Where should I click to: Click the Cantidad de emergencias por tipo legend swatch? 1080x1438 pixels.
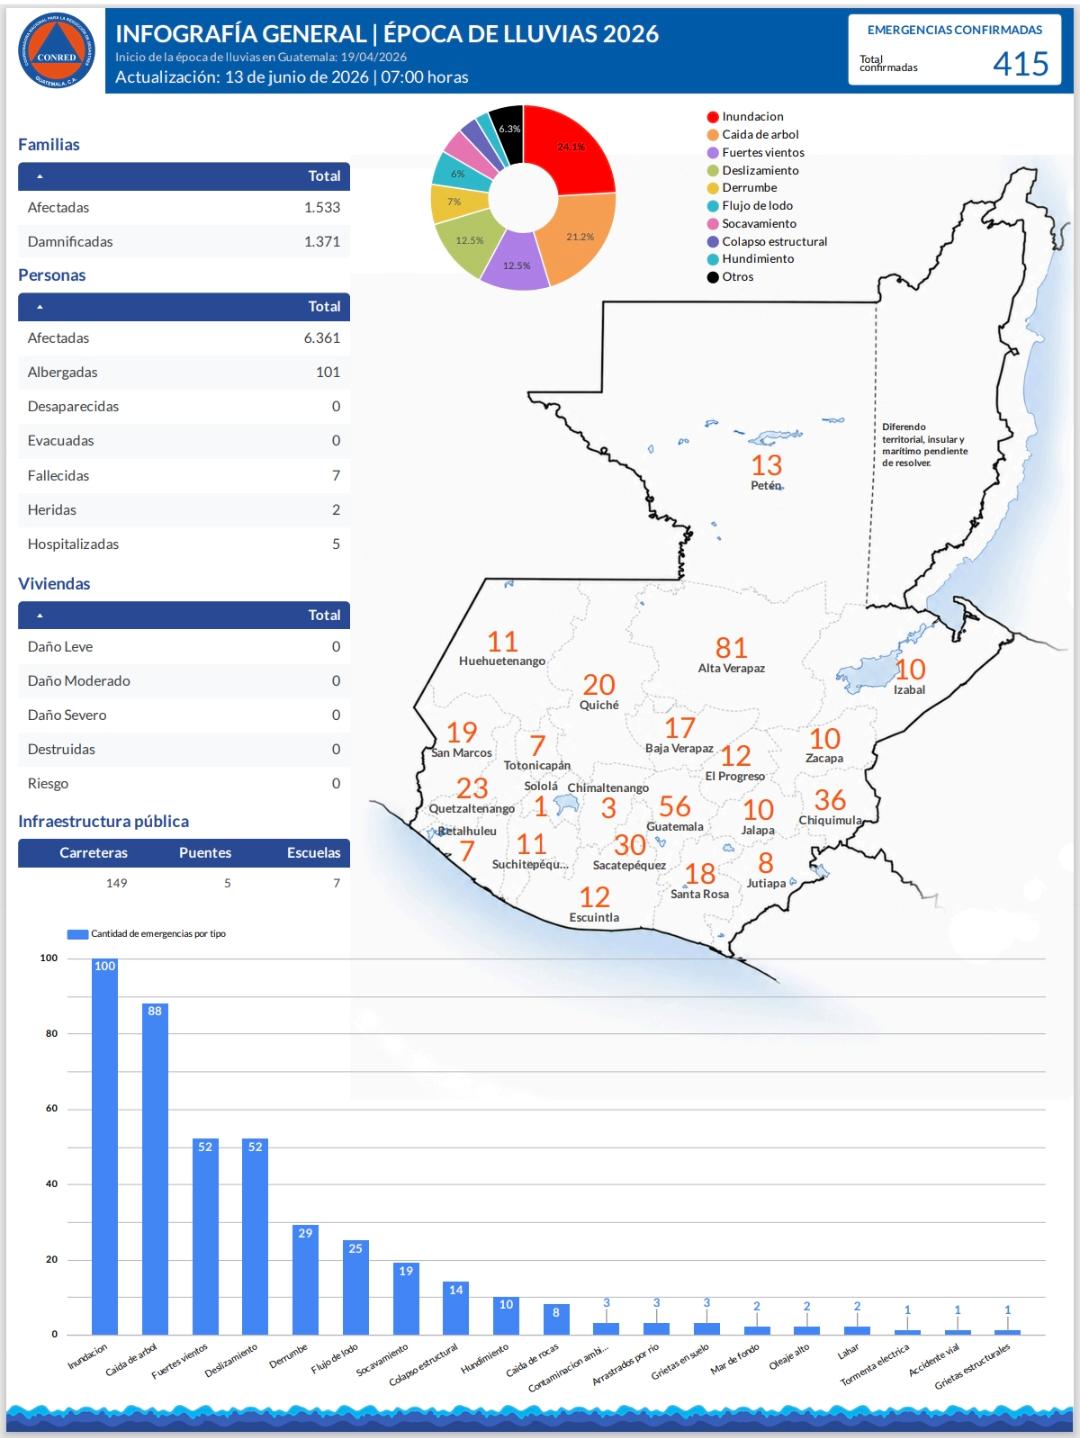[x=78, y=934]
